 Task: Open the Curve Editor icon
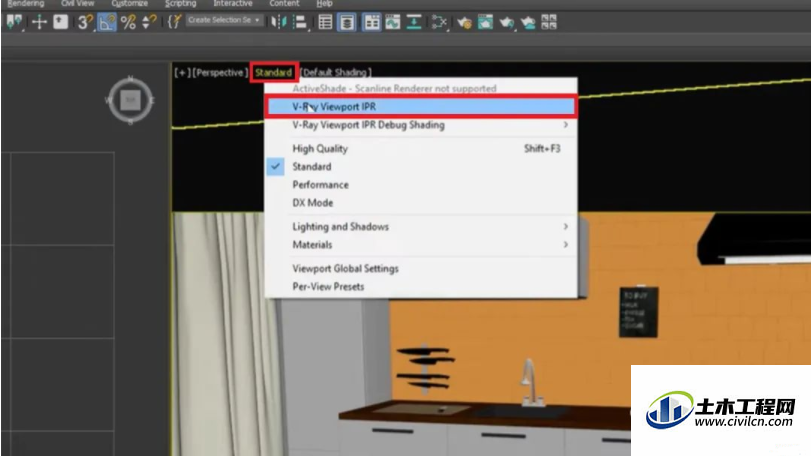tap(393, 22)
